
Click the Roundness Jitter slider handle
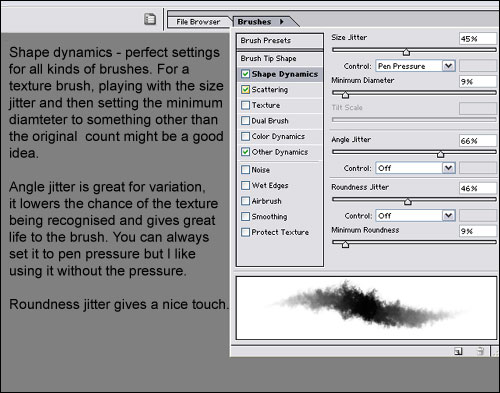(408, 202)
